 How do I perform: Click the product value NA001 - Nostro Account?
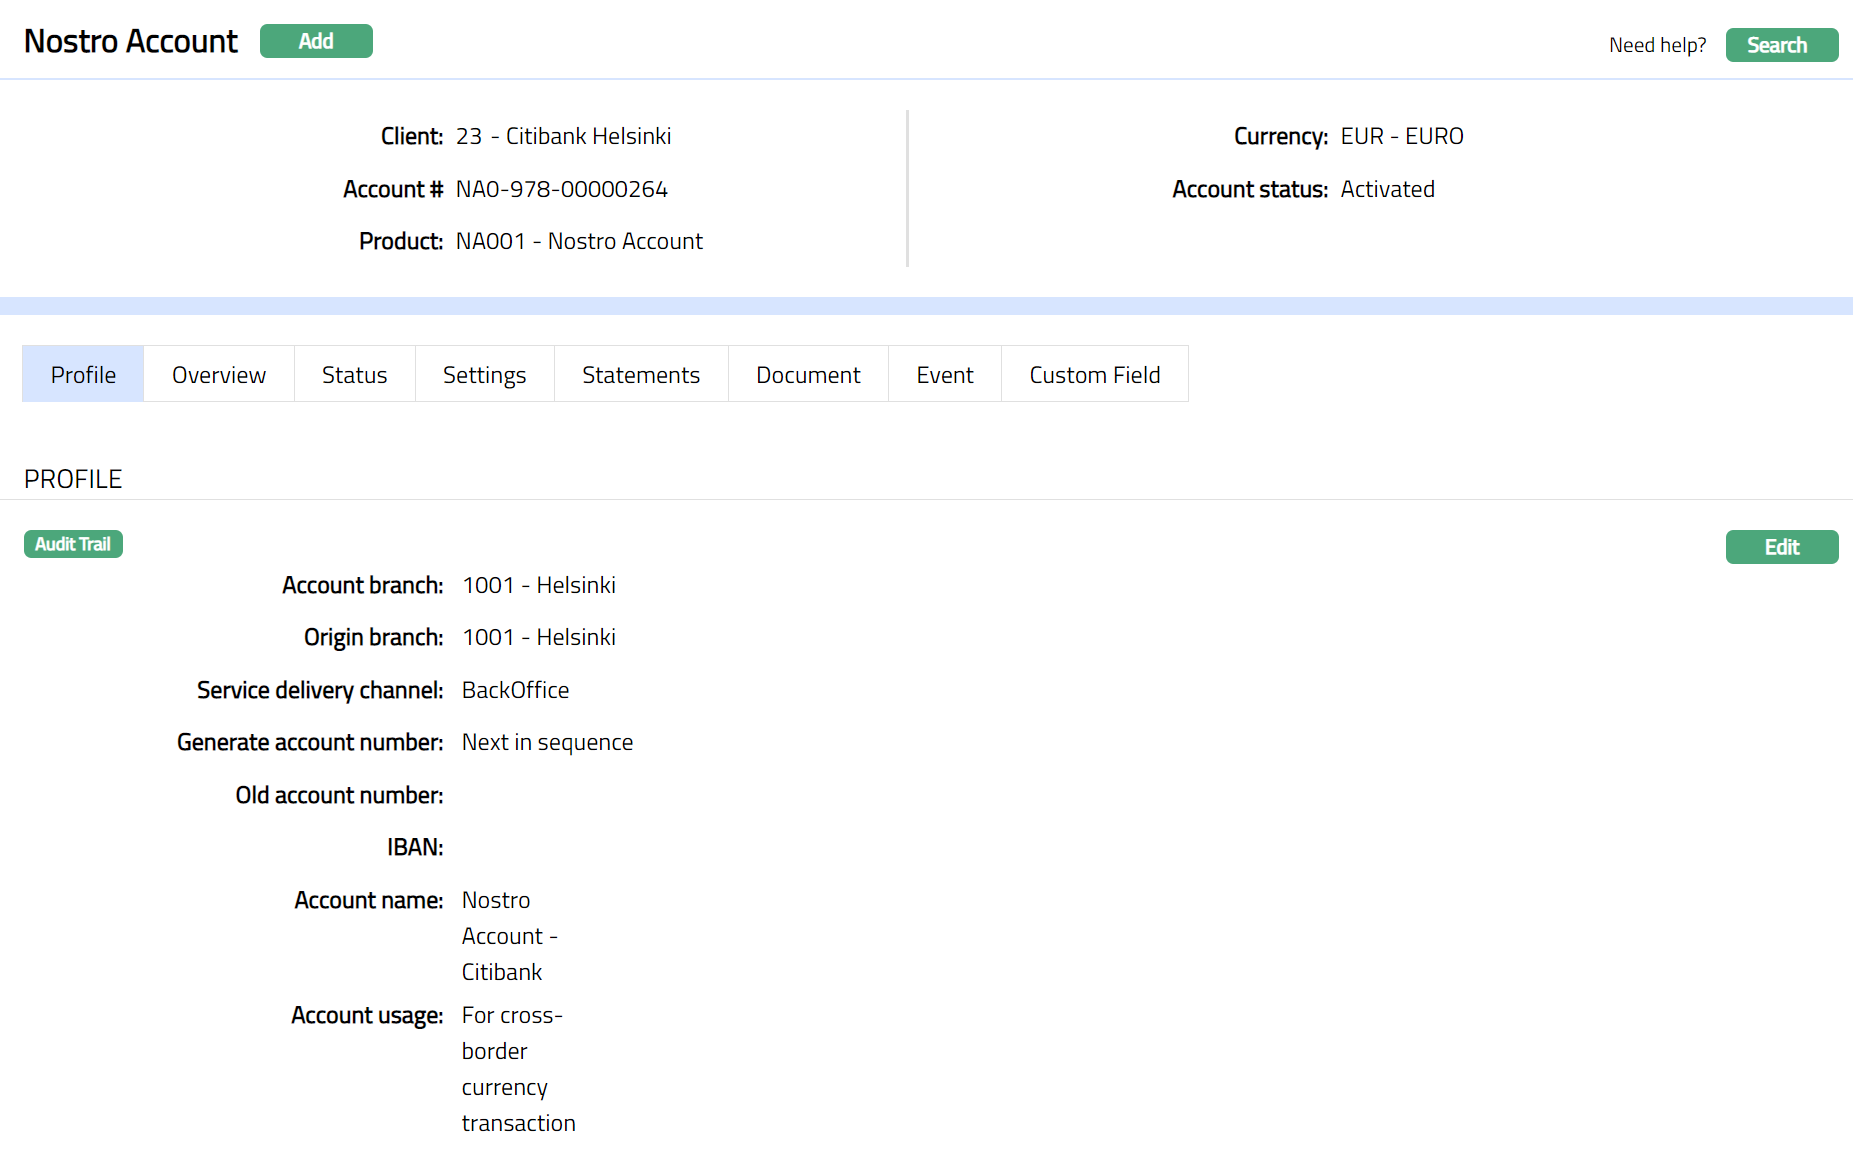579,241
